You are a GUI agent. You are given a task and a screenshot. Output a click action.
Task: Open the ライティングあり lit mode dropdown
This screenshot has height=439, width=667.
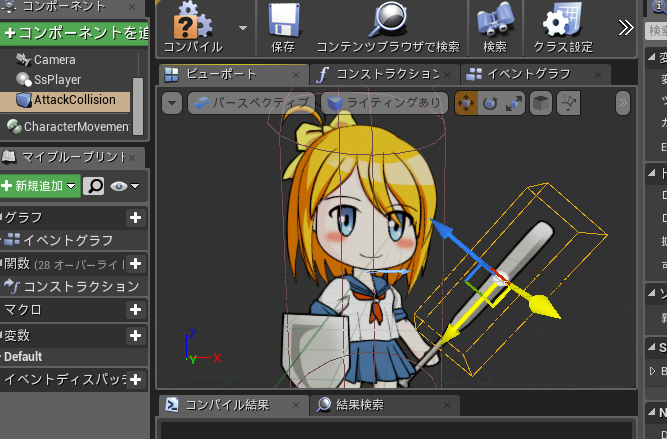coord(385,103)
